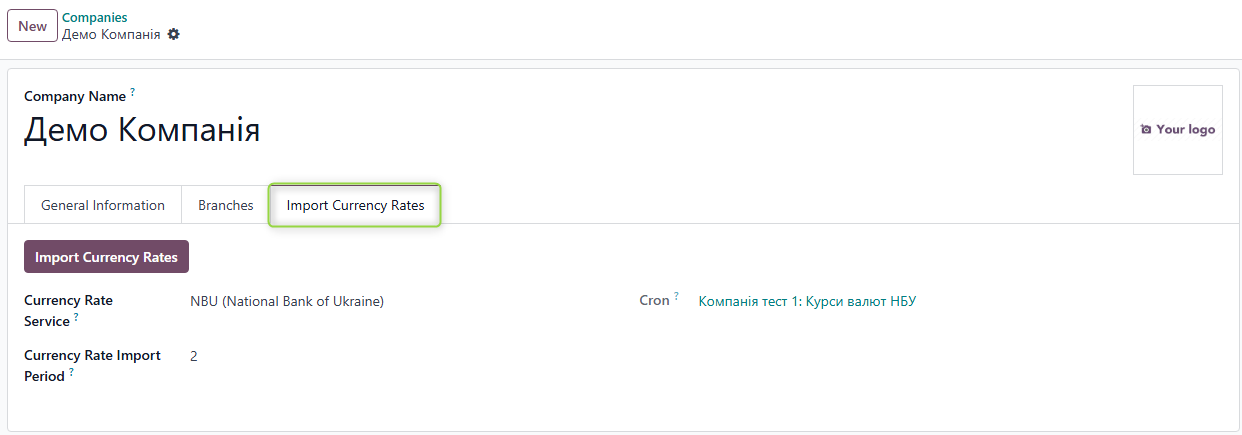Open the Компанія тест 1 cron link
Image resolution: width=1242 pixels, height=435 pixels.
click(807, 301)
